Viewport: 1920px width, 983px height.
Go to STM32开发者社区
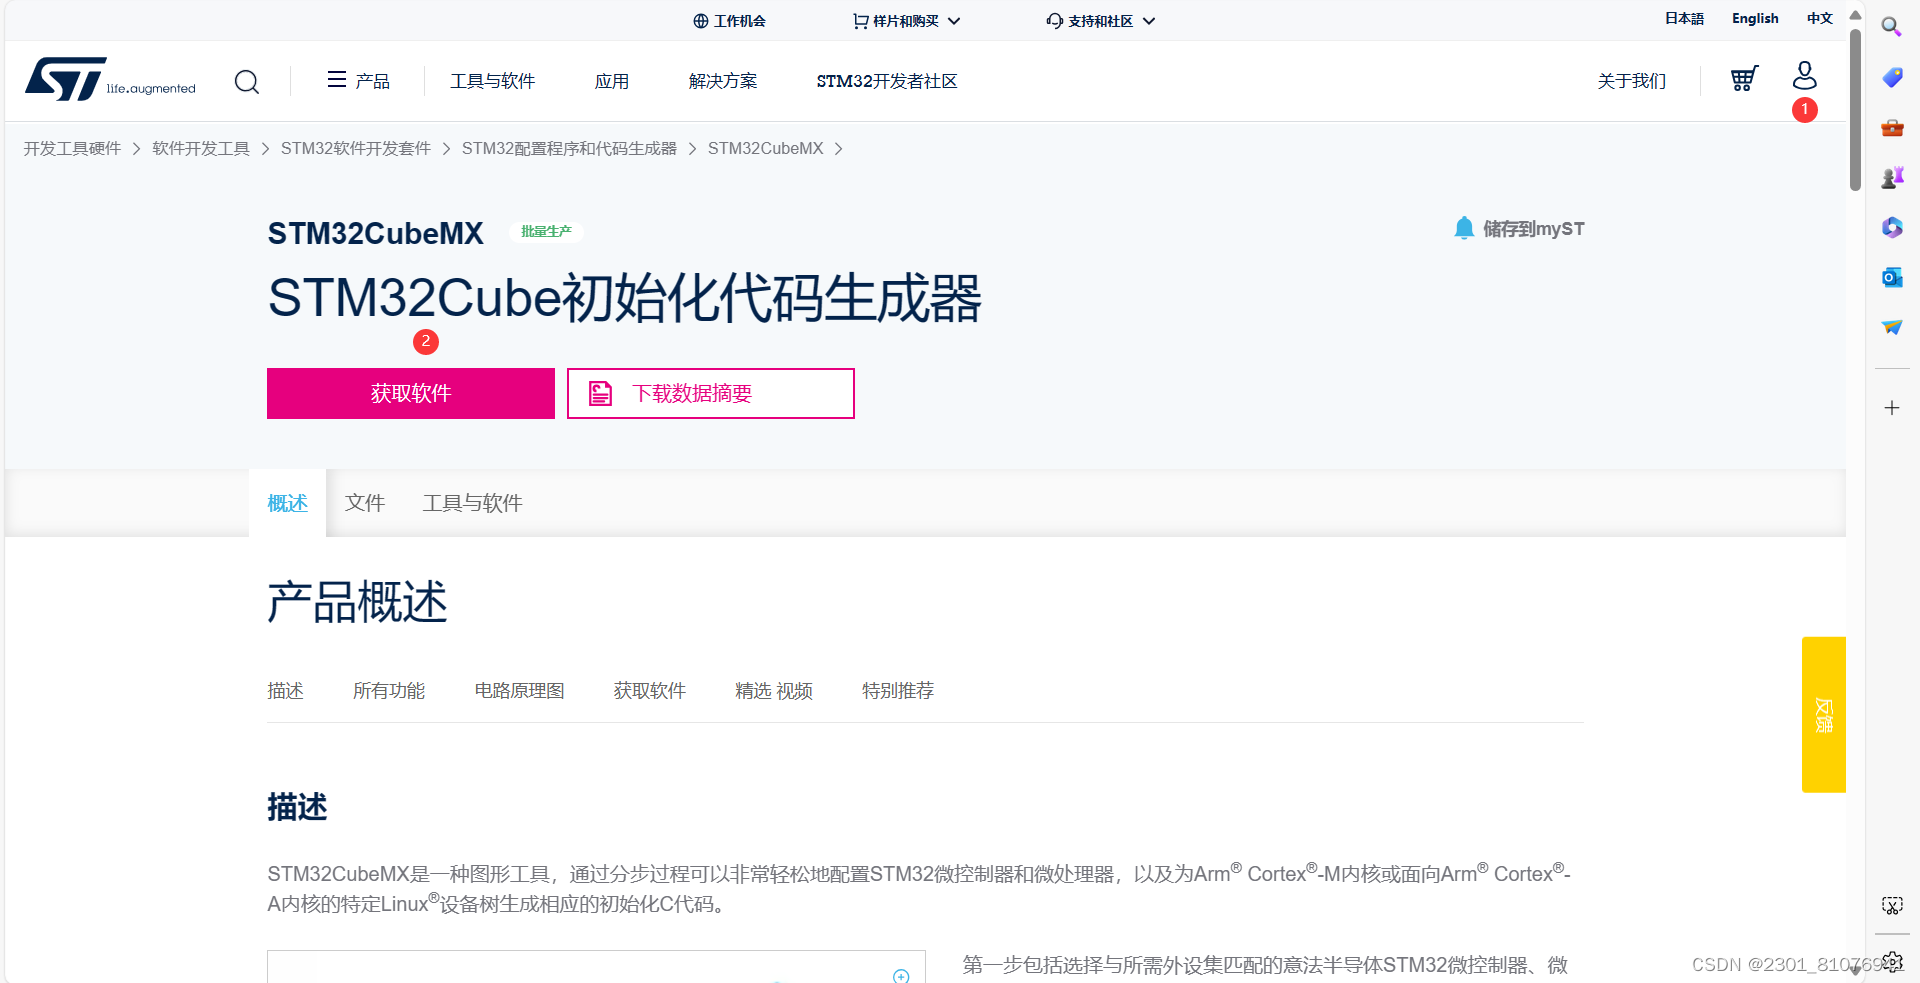tap(887, 81)
